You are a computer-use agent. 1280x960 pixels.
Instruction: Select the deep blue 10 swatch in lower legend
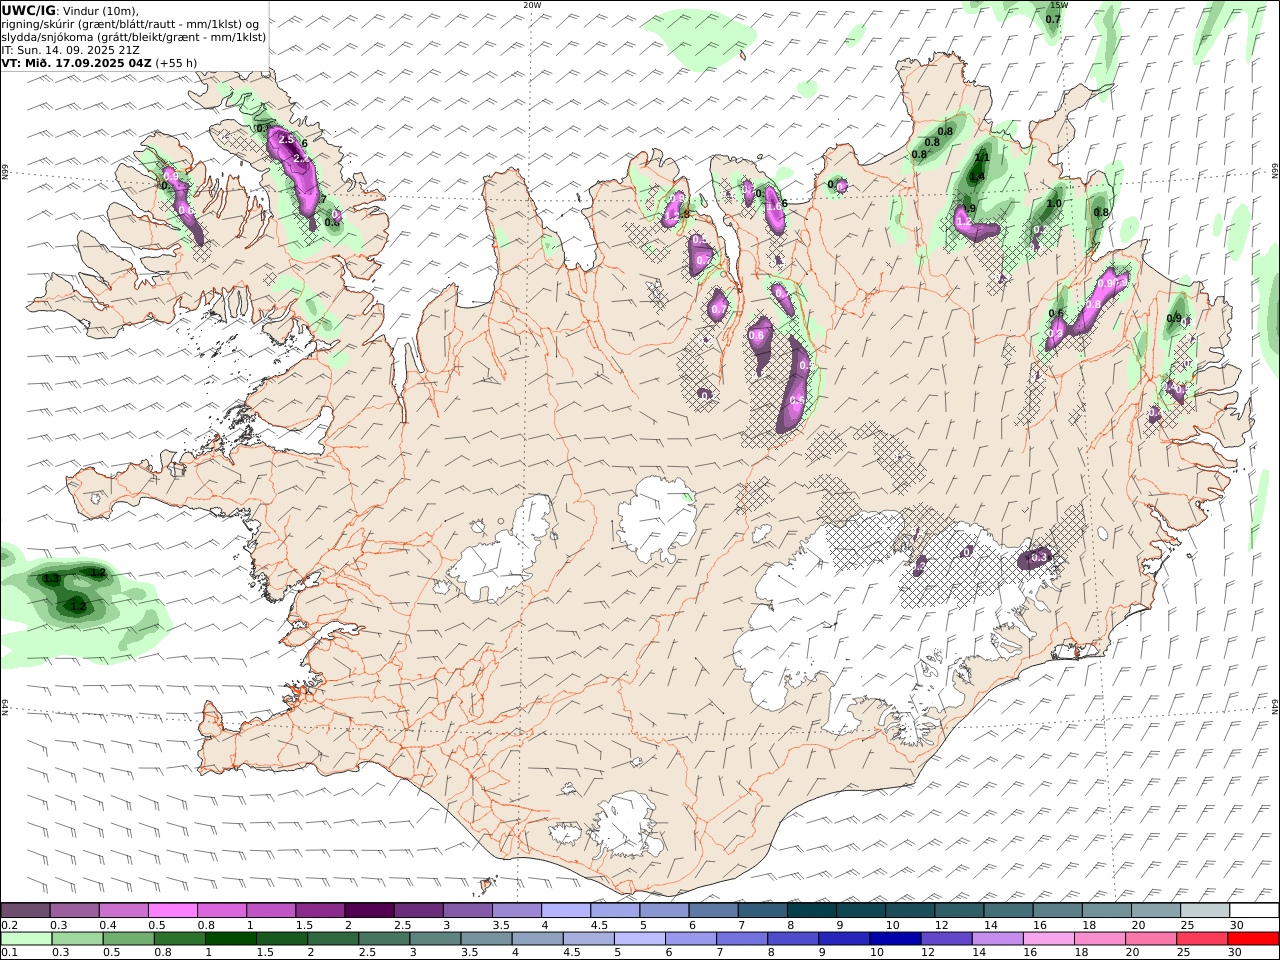895,938
